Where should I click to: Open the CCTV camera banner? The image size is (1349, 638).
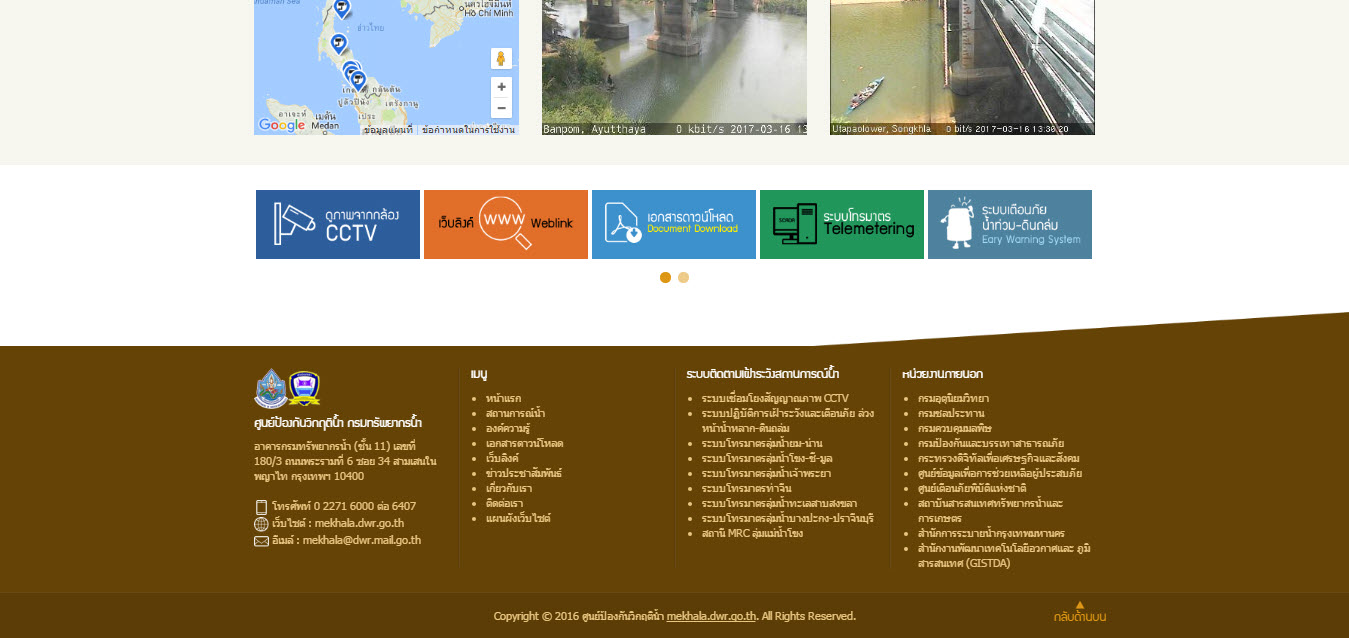click(338, 225)
